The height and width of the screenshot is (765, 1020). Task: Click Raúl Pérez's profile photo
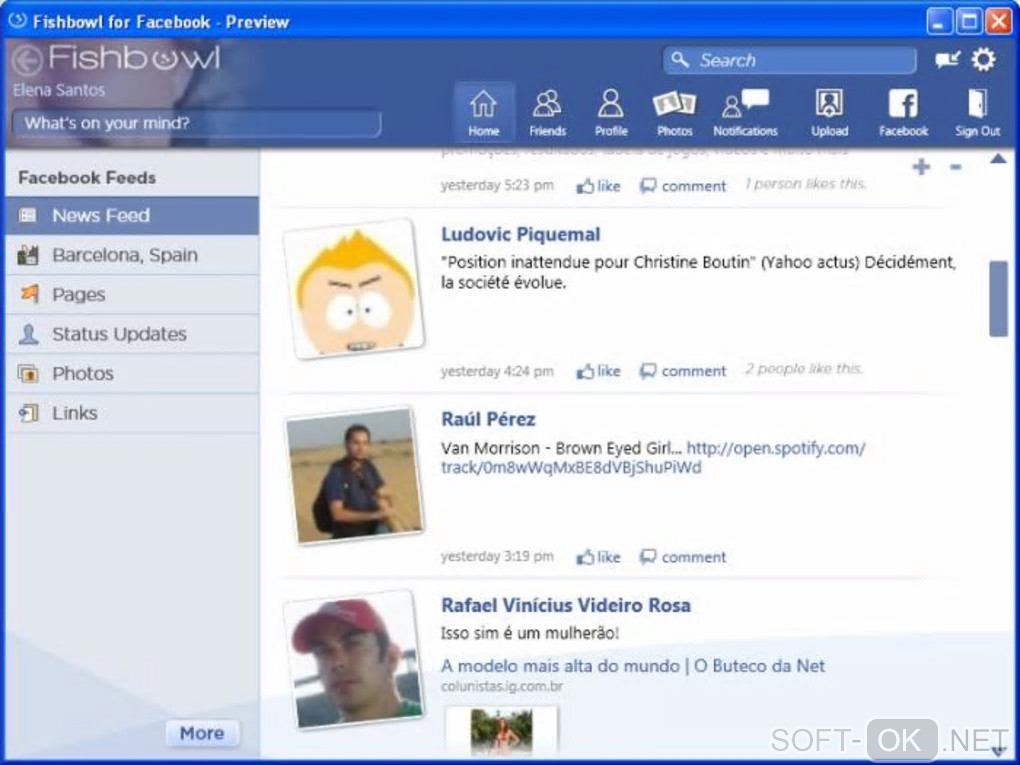click(355, 475)
